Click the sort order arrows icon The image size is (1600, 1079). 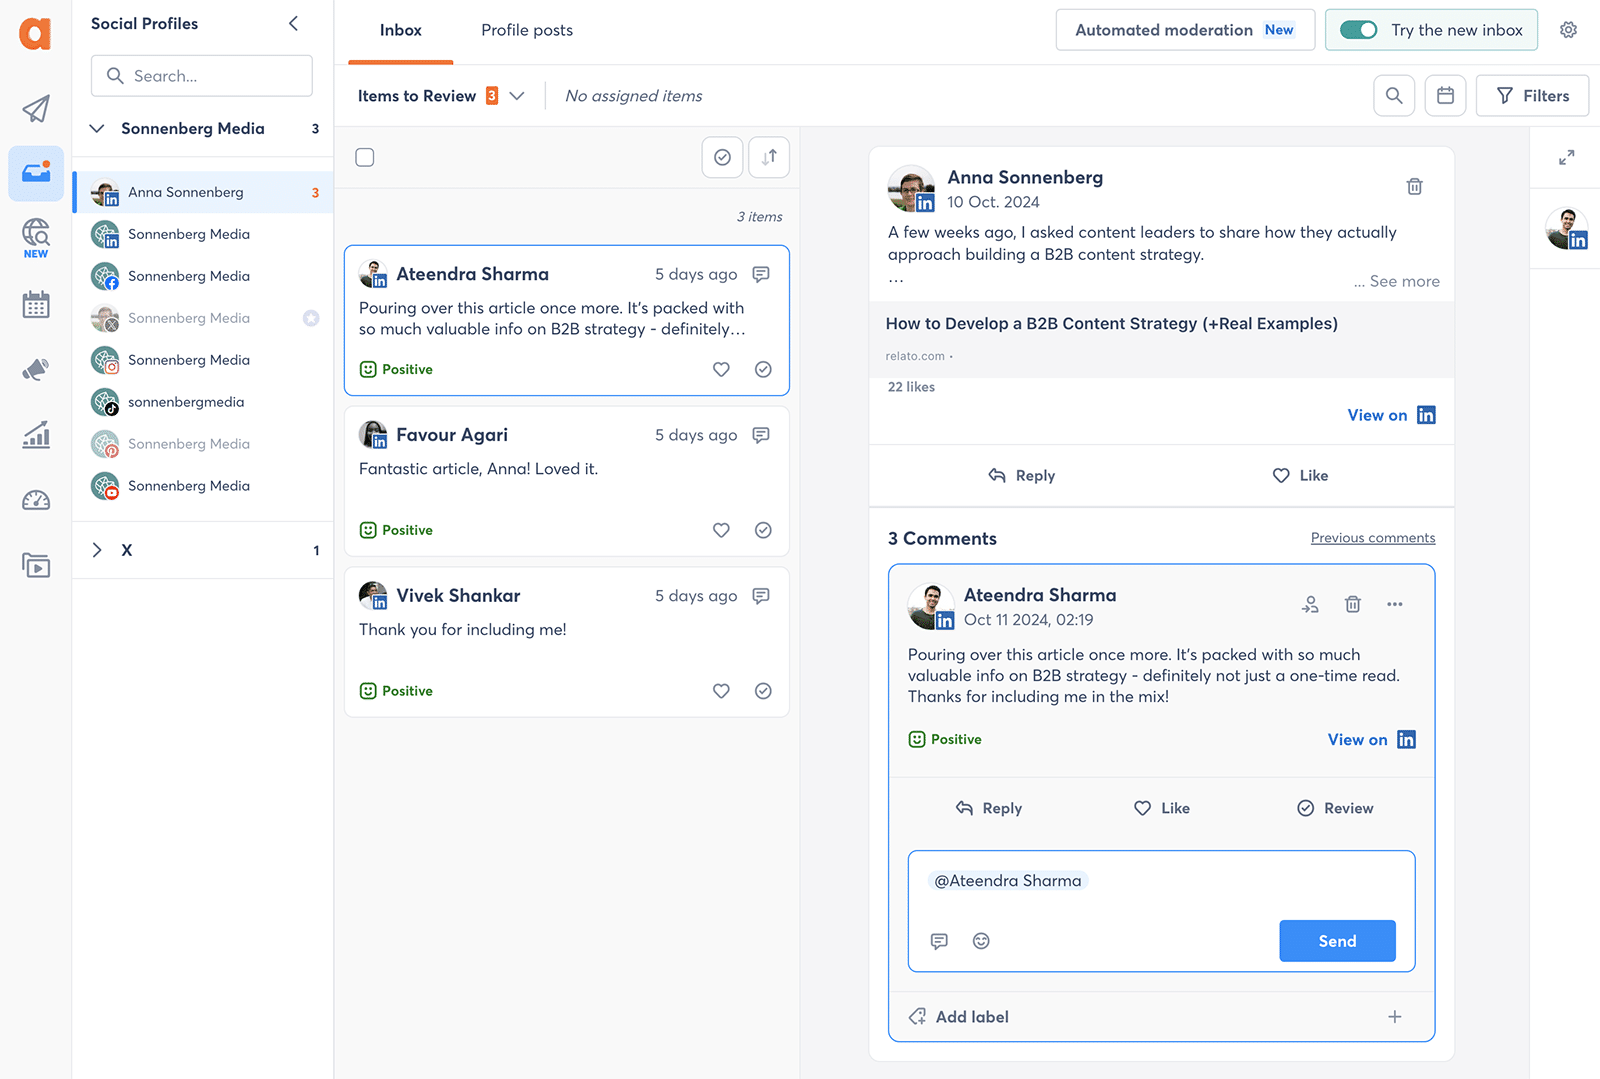pos(769,157)
